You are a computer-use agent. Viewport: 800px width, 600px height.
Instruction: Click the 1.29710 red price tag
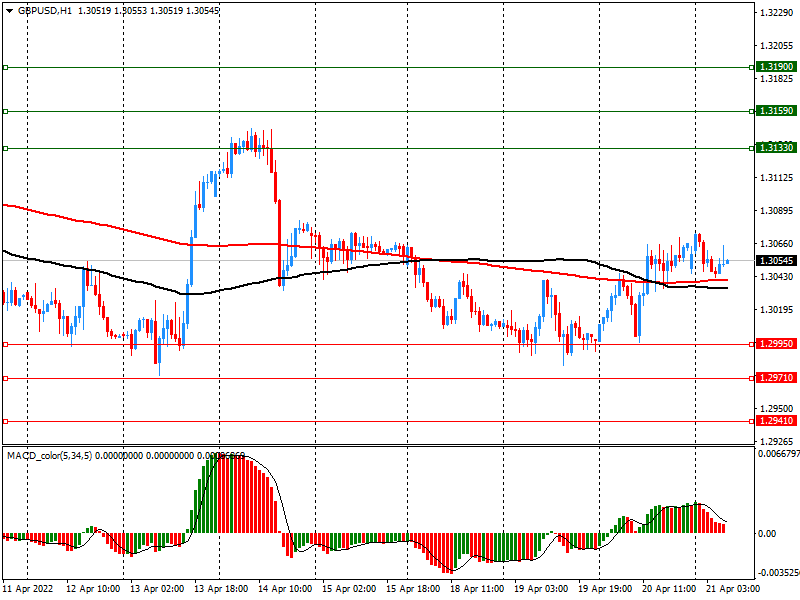(776, 379)
